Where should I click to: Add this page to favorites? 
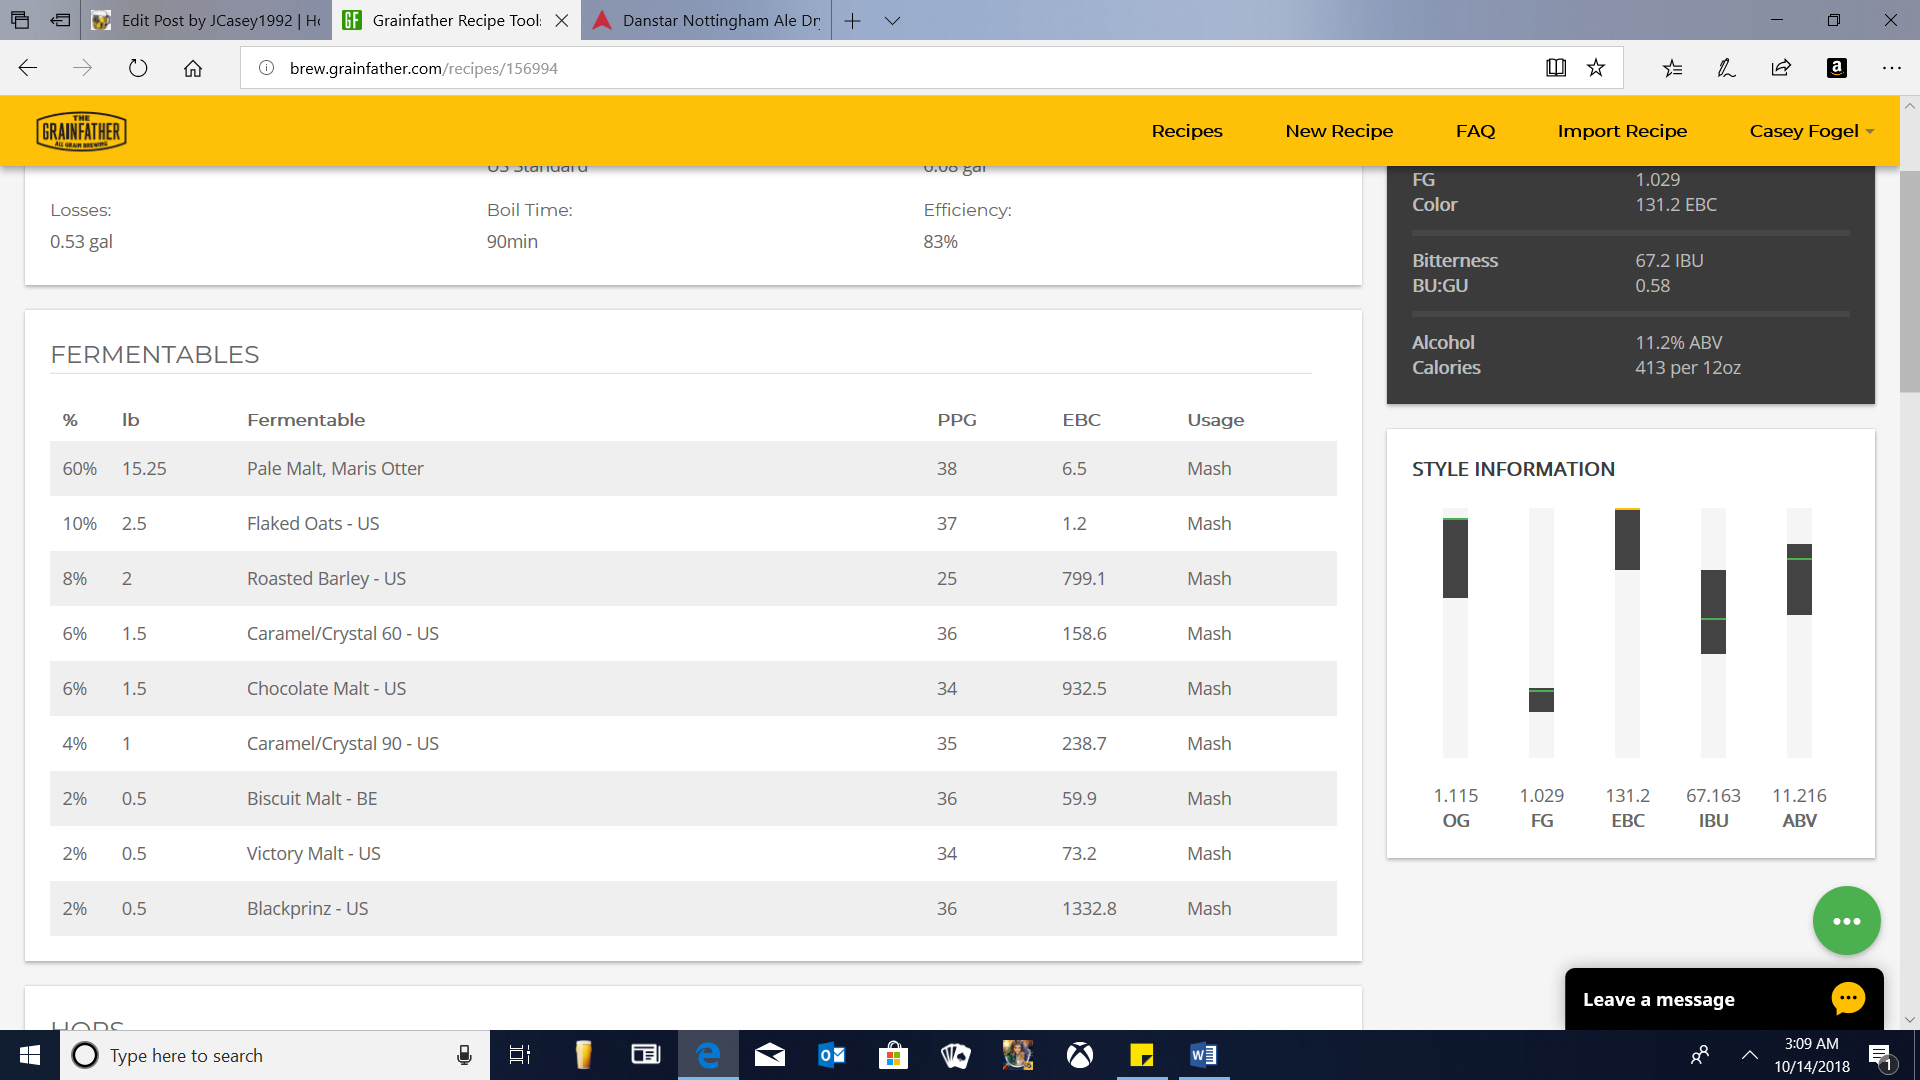pos(1596,68)
